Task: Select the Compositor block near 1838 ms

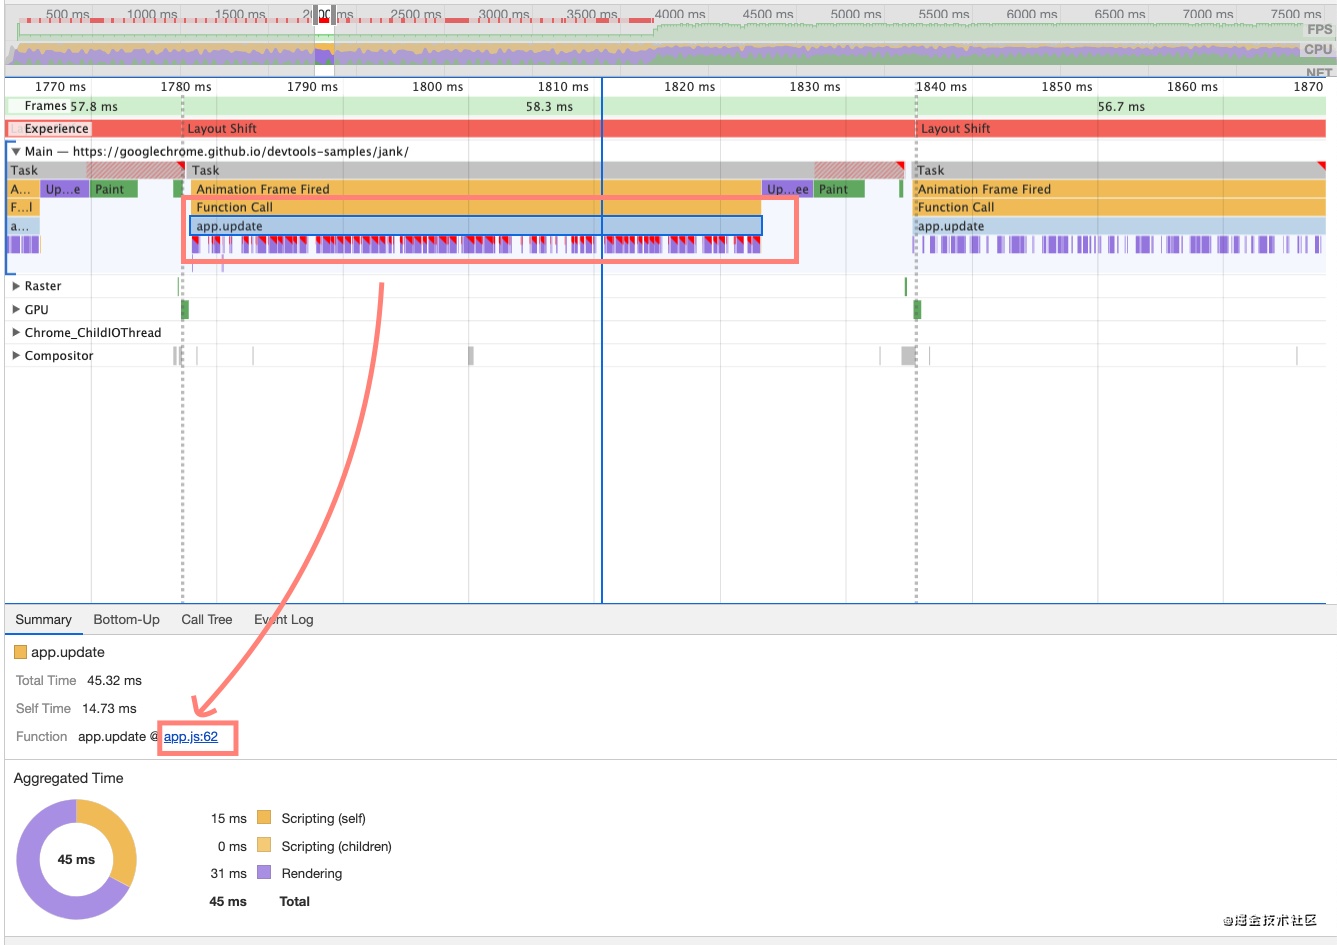Action: coord(908,356)
